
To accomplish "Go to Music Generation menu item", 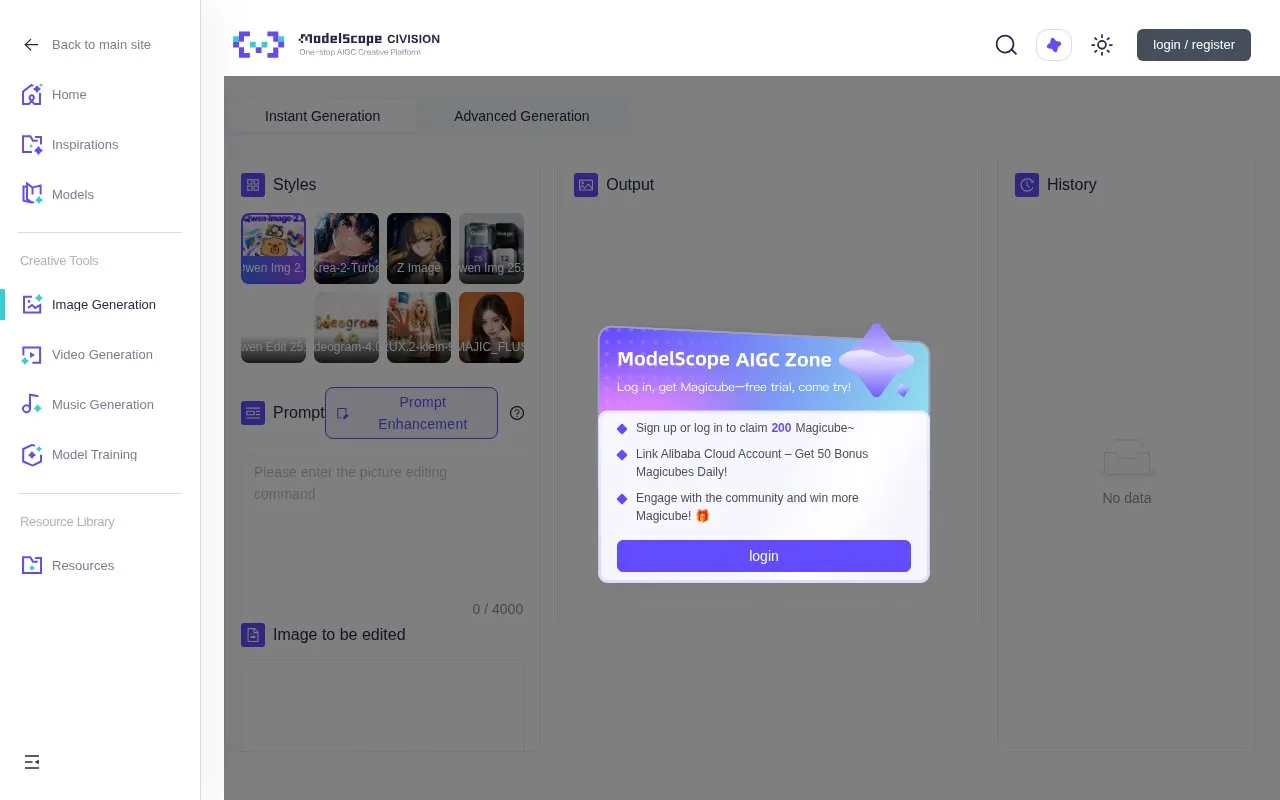I will [103, 405].
